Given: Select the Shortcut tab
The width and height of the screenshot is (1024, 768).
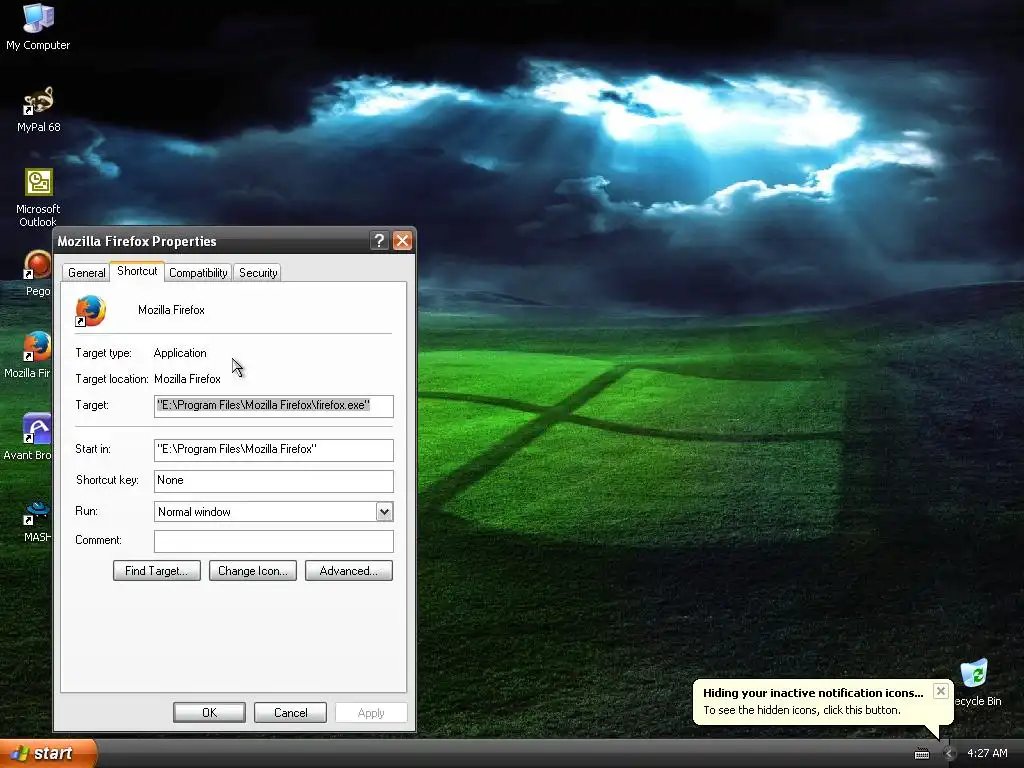Looking at the screenshot, I should 137,271.
